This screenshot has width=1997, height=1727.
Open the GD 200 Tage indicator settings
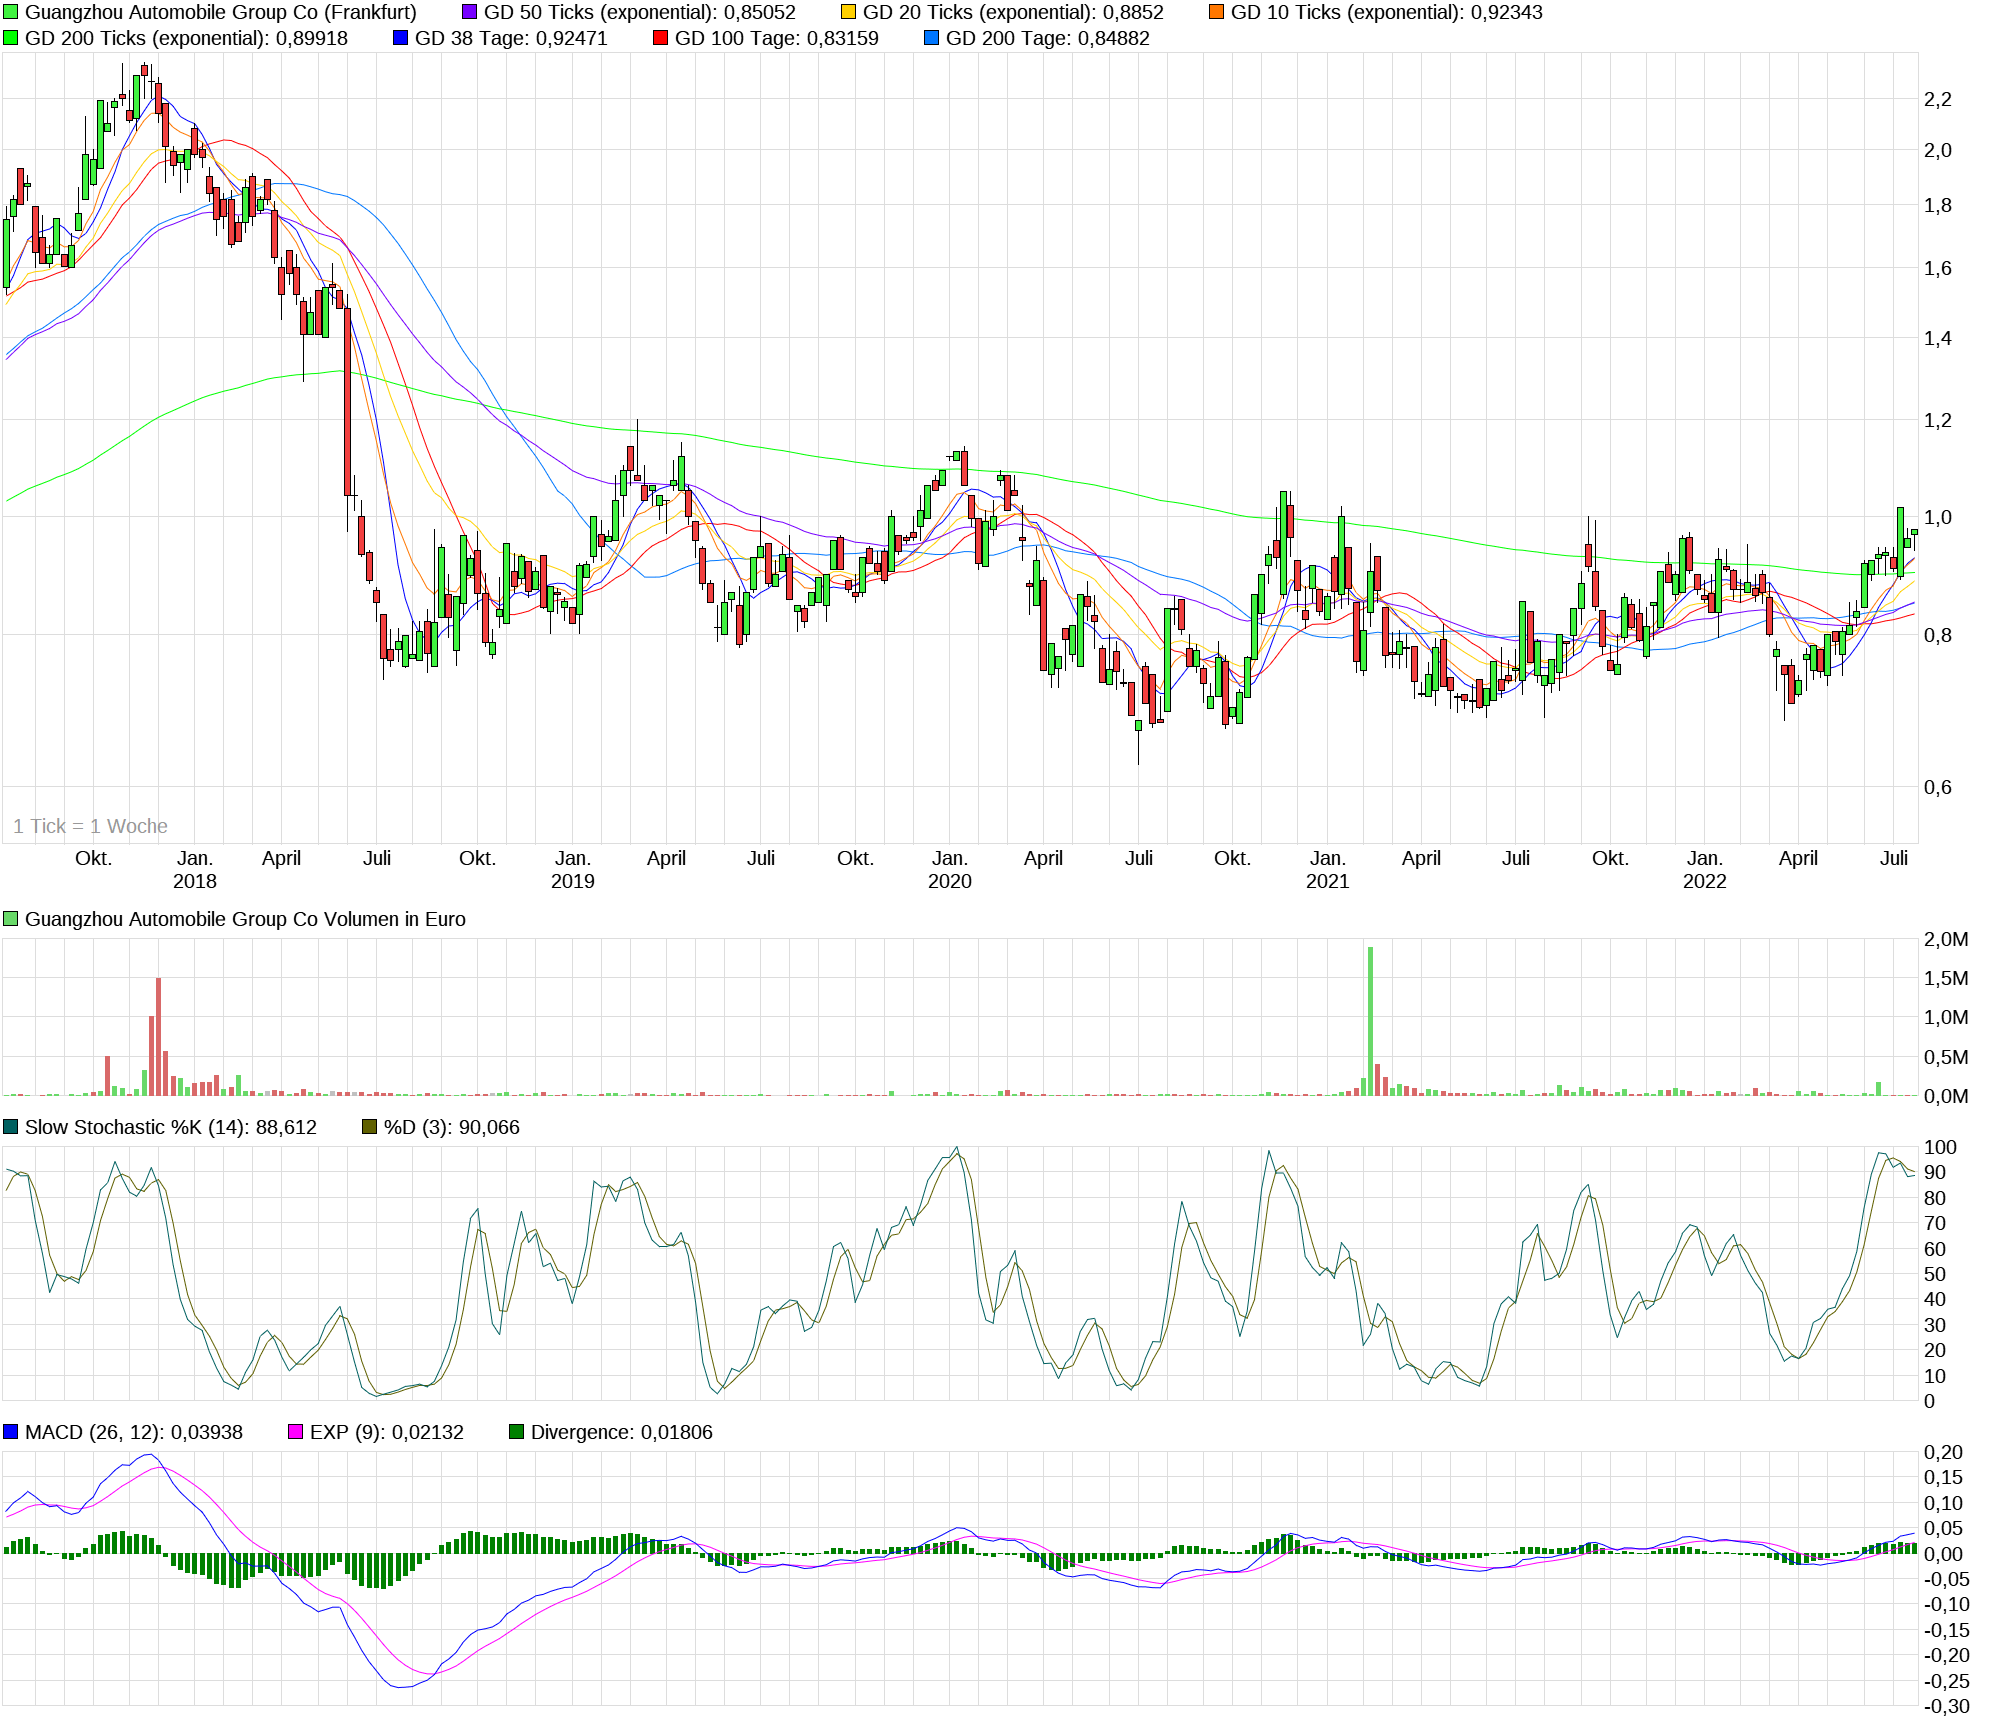(929, 39)
